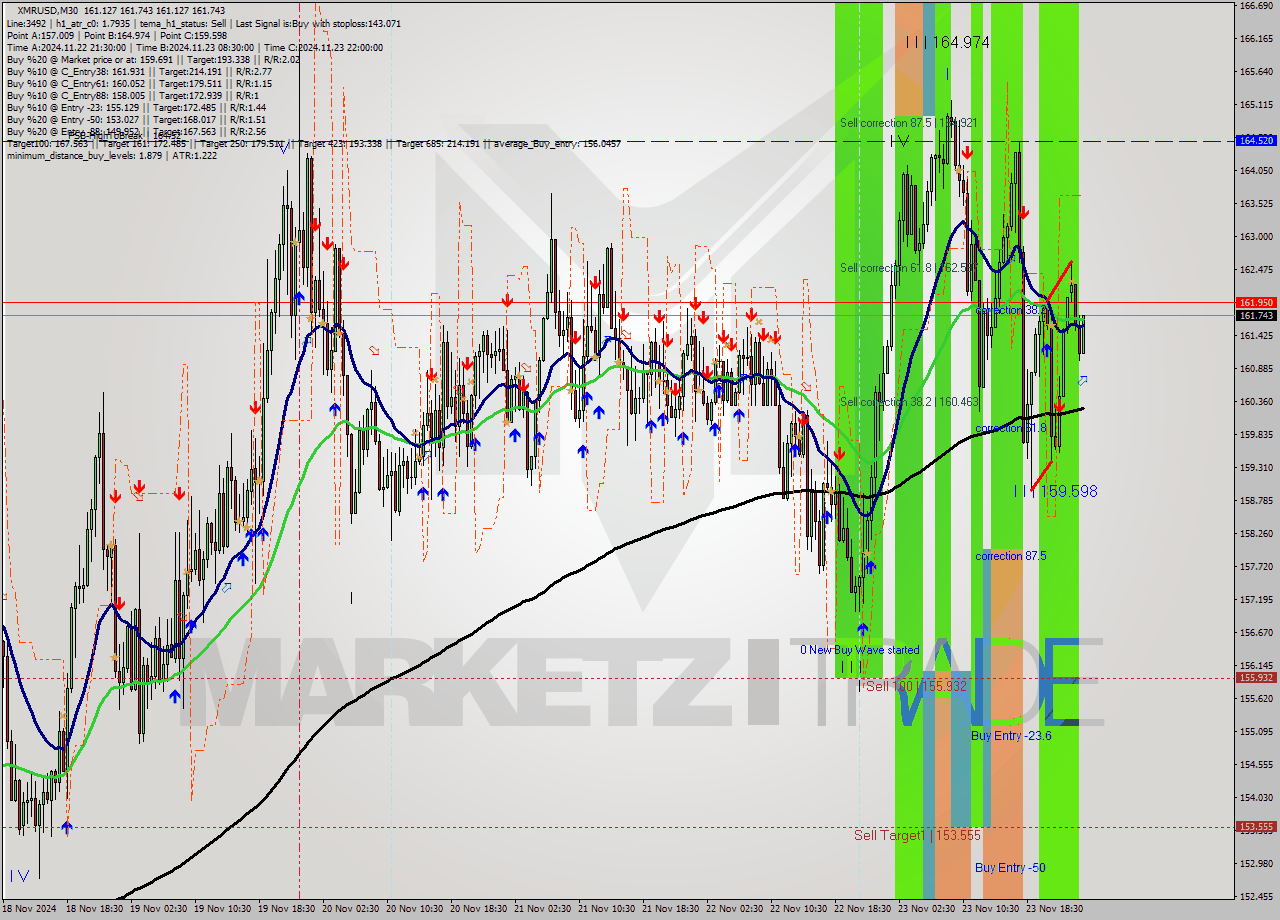Click the 'average_Buy_entry: 156.0457' text
Image resolution: width=1280 pixels, height=920 pixels.
tap(555, 143)
